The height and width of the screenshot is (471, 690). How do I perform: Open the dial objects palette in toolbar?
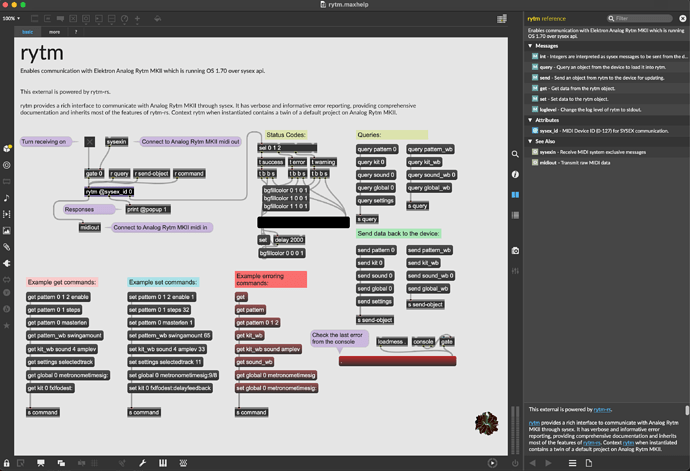[x=125, y=18]
